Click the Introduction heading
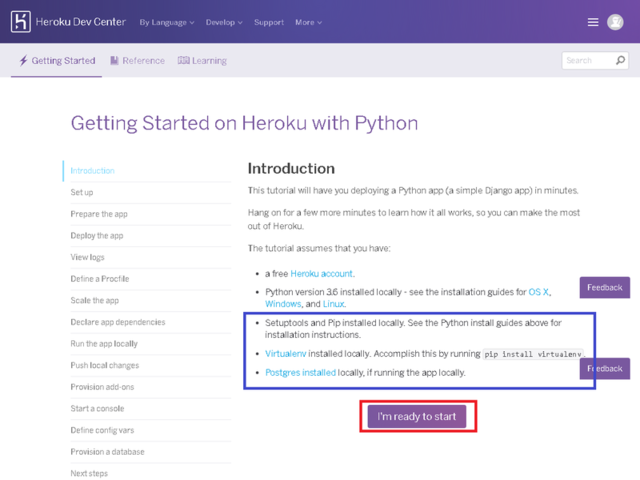The width and height of the screenshot is (640, 480). (x=291, y=169)
